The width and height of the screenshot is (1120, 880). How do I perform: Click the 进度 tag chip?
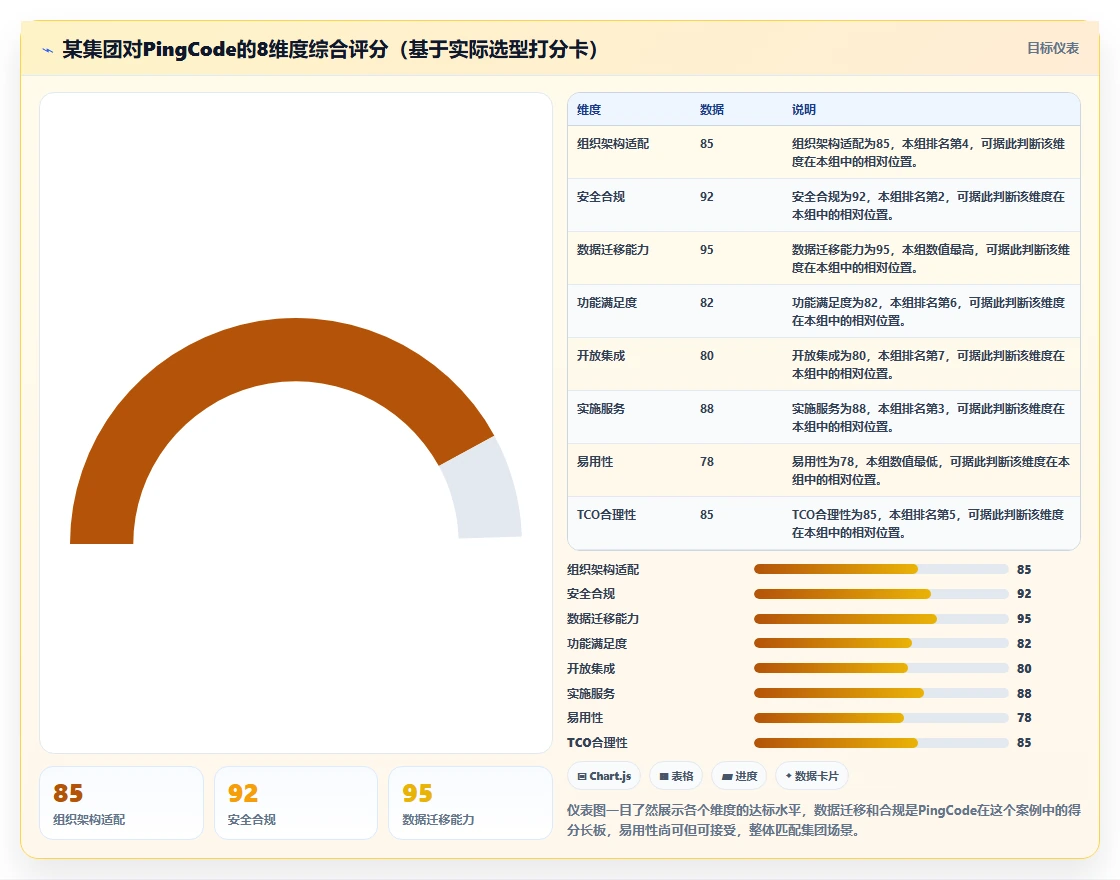739,776
